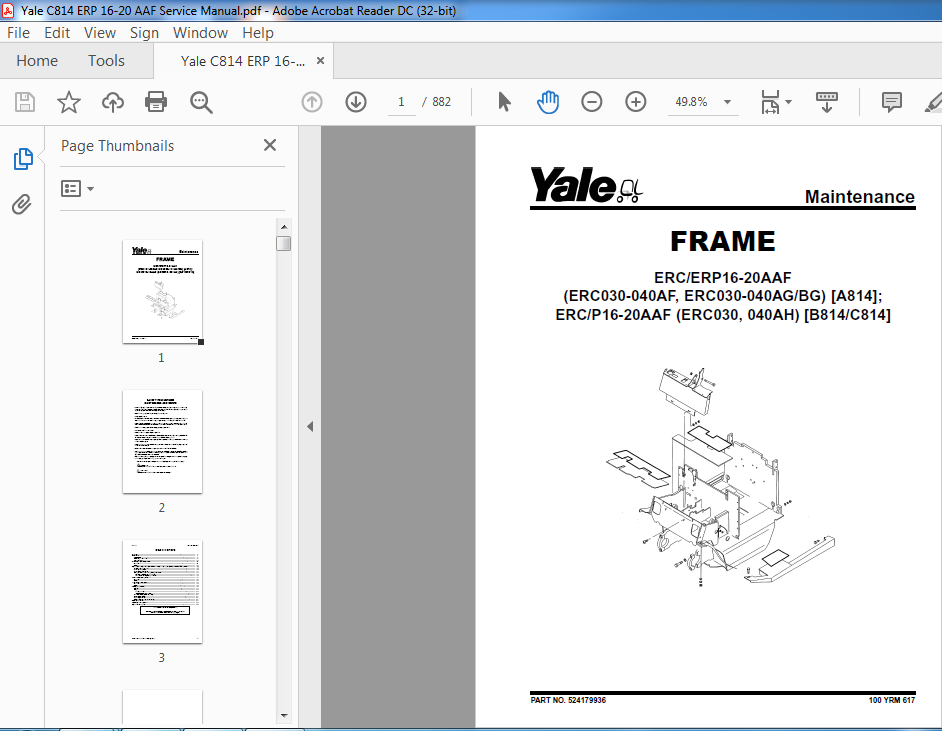
Task: Open the Sign menu
Action: pyautogui.click(x=144, y=33)
